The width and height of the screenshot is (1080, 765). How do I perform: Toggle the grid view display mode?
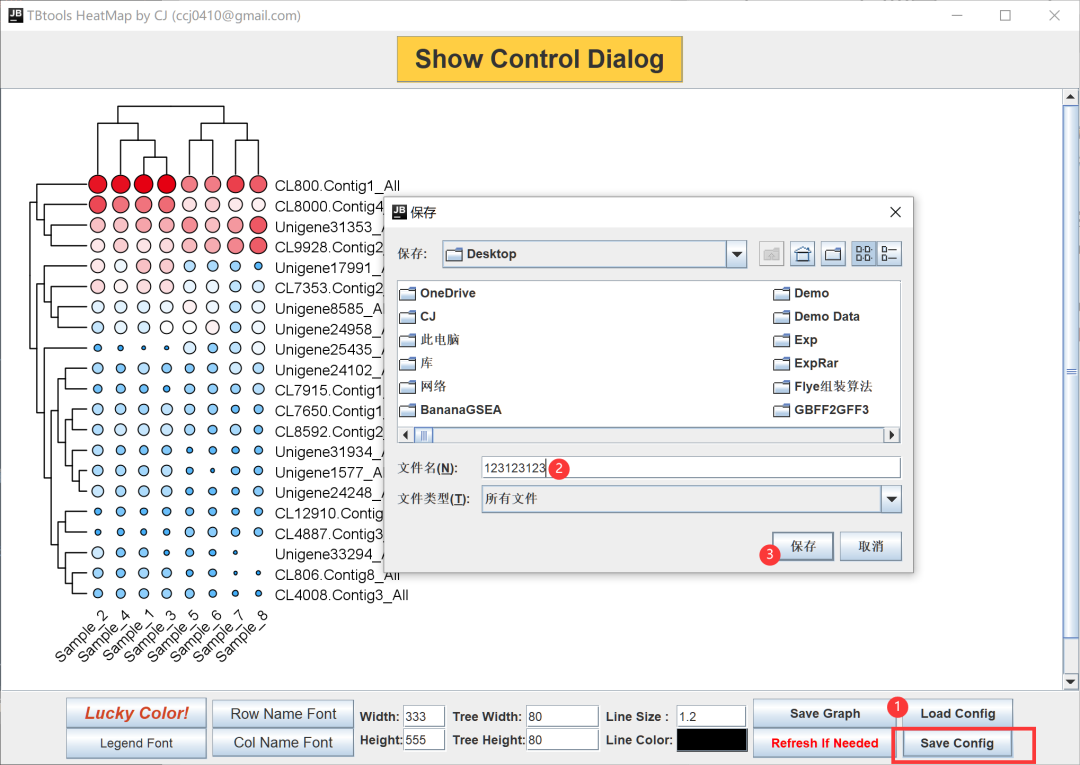[863, 253]
